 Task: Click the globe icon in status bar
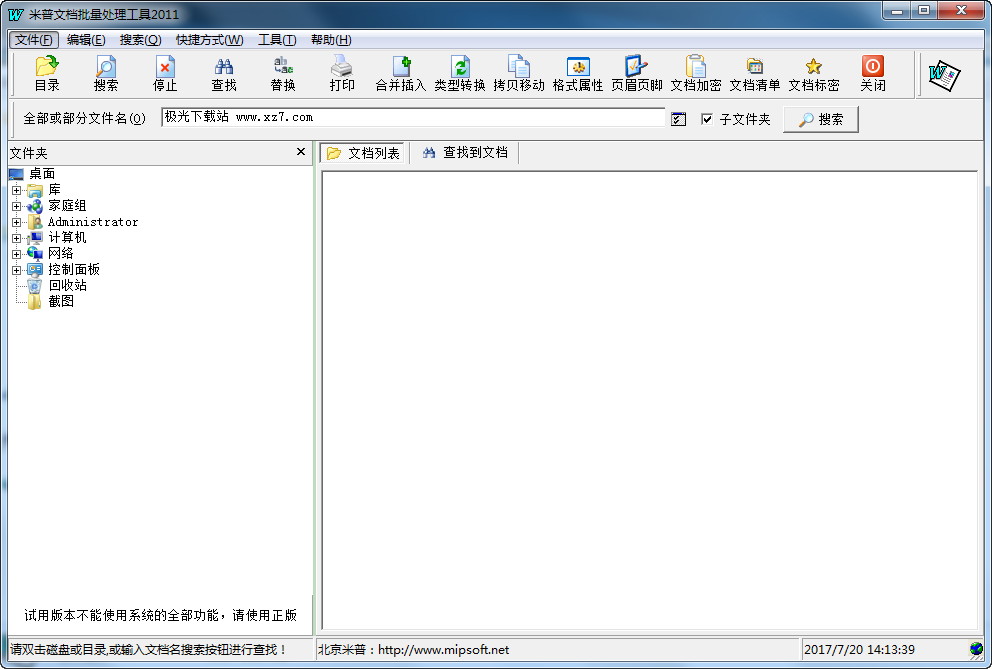pos(977,649)
